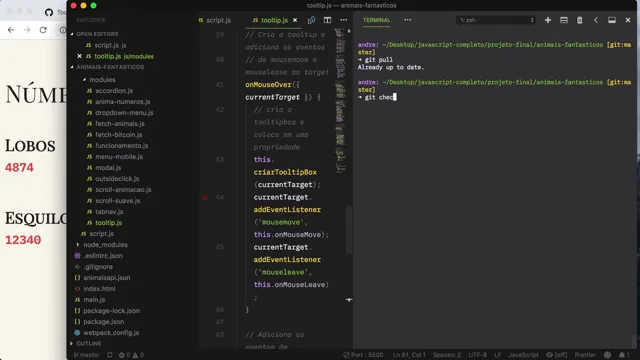Screen dimensions: 640x360
Task: Click the GitHub tab icon in browser
Action: [49, 12]
